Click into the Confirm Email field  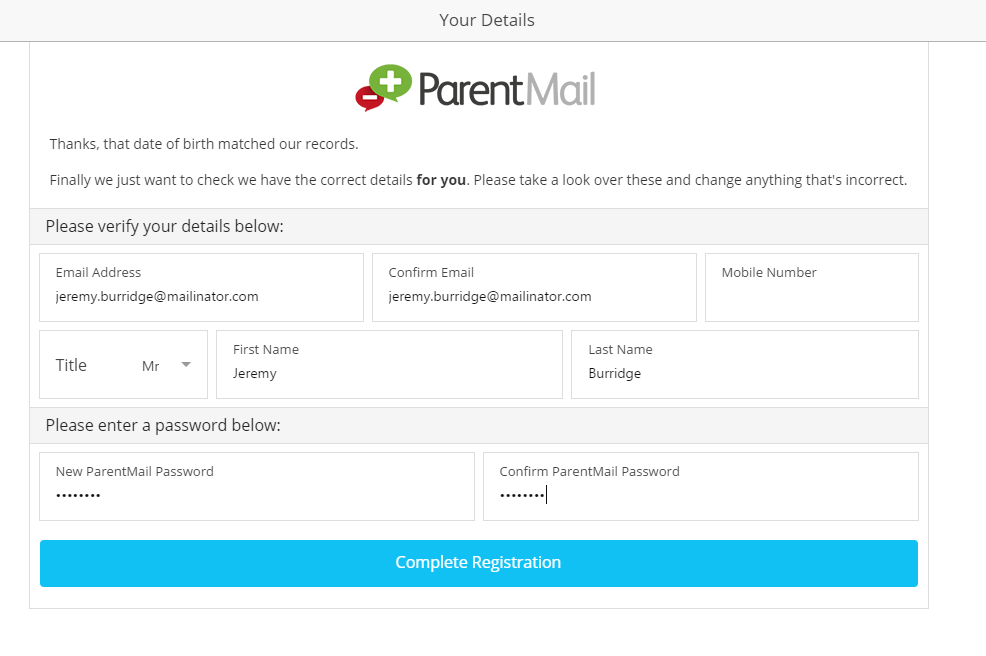point(534,296)
